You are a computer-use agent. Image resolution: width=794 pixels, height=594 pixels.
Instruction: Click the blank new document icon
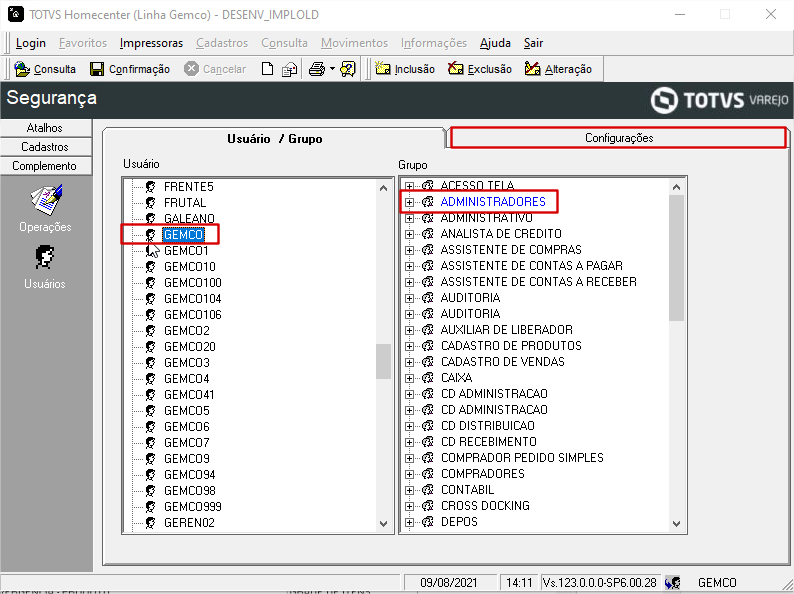tap(267, 69)
